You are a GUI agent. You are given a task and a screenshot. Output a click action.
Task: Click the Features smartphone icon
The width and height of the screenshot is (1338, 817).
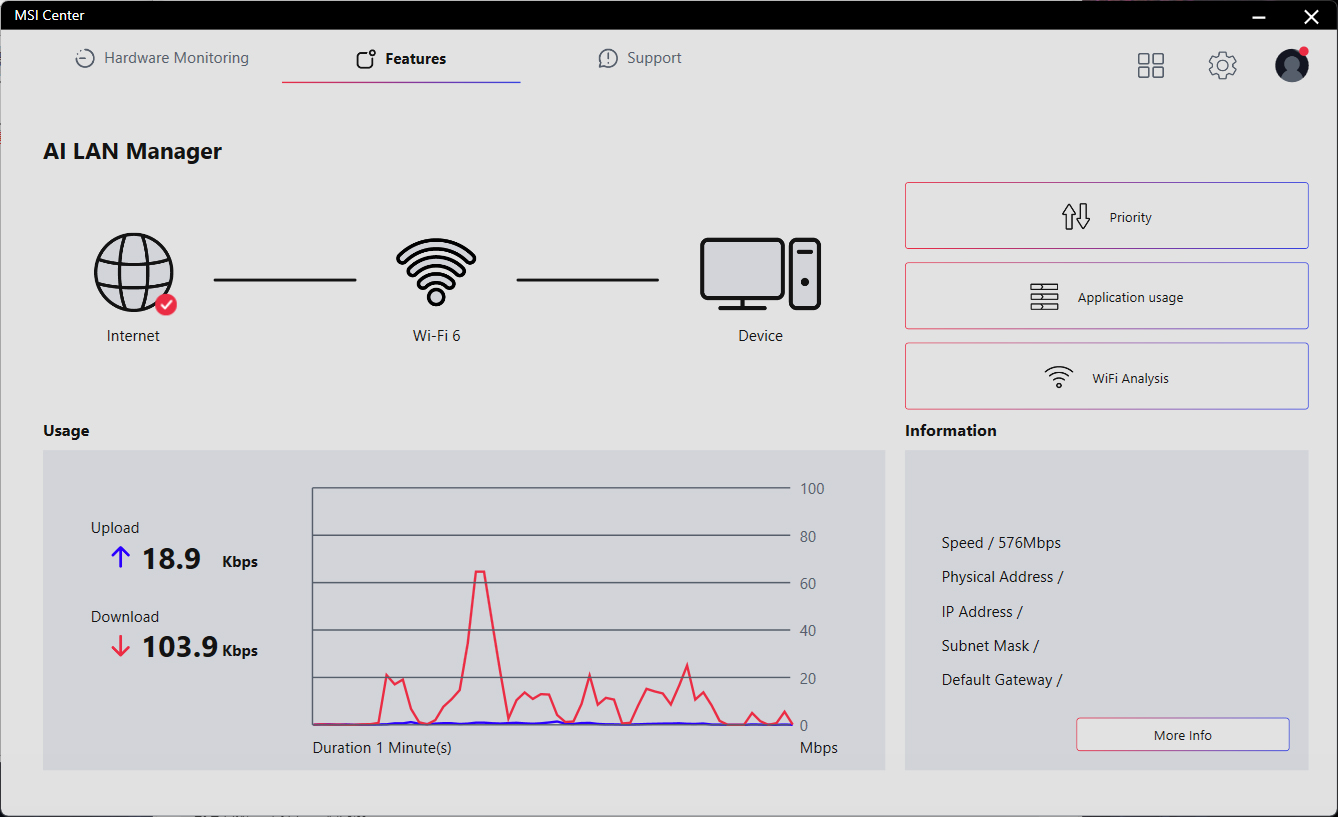pyautogui.click(x=363, y=58)
